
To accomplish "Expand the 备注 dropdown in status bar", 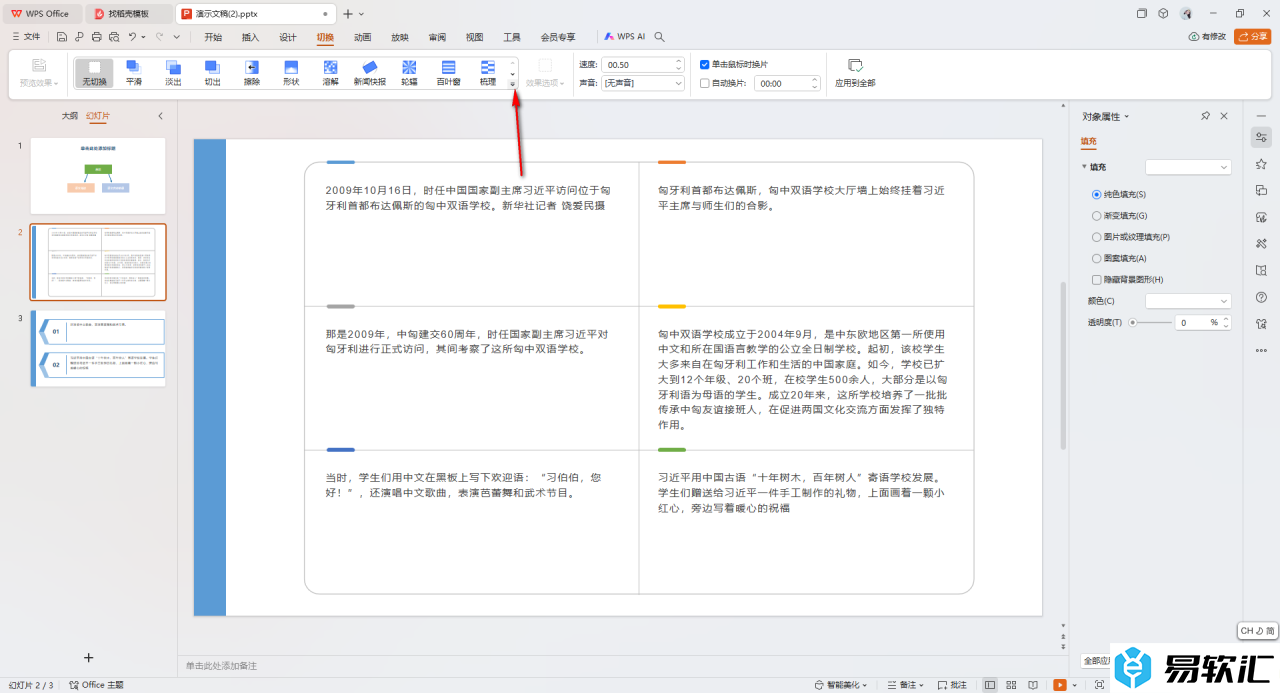I will (921, 685).
